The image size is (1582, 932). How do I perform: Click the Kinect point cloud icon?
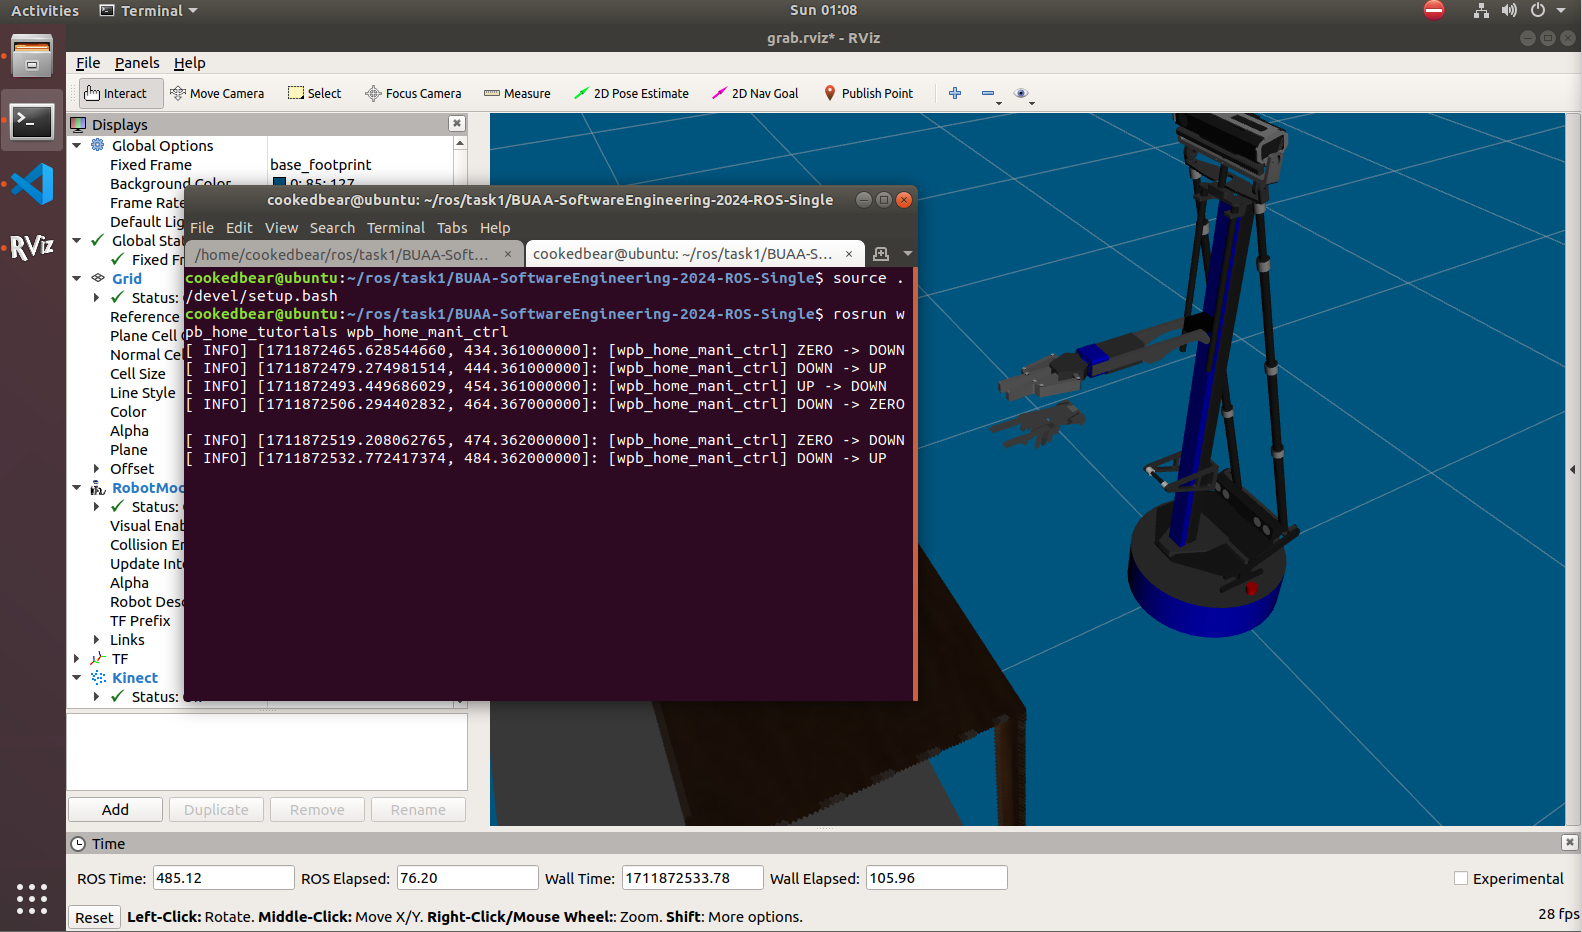click(x=98, y=677)
